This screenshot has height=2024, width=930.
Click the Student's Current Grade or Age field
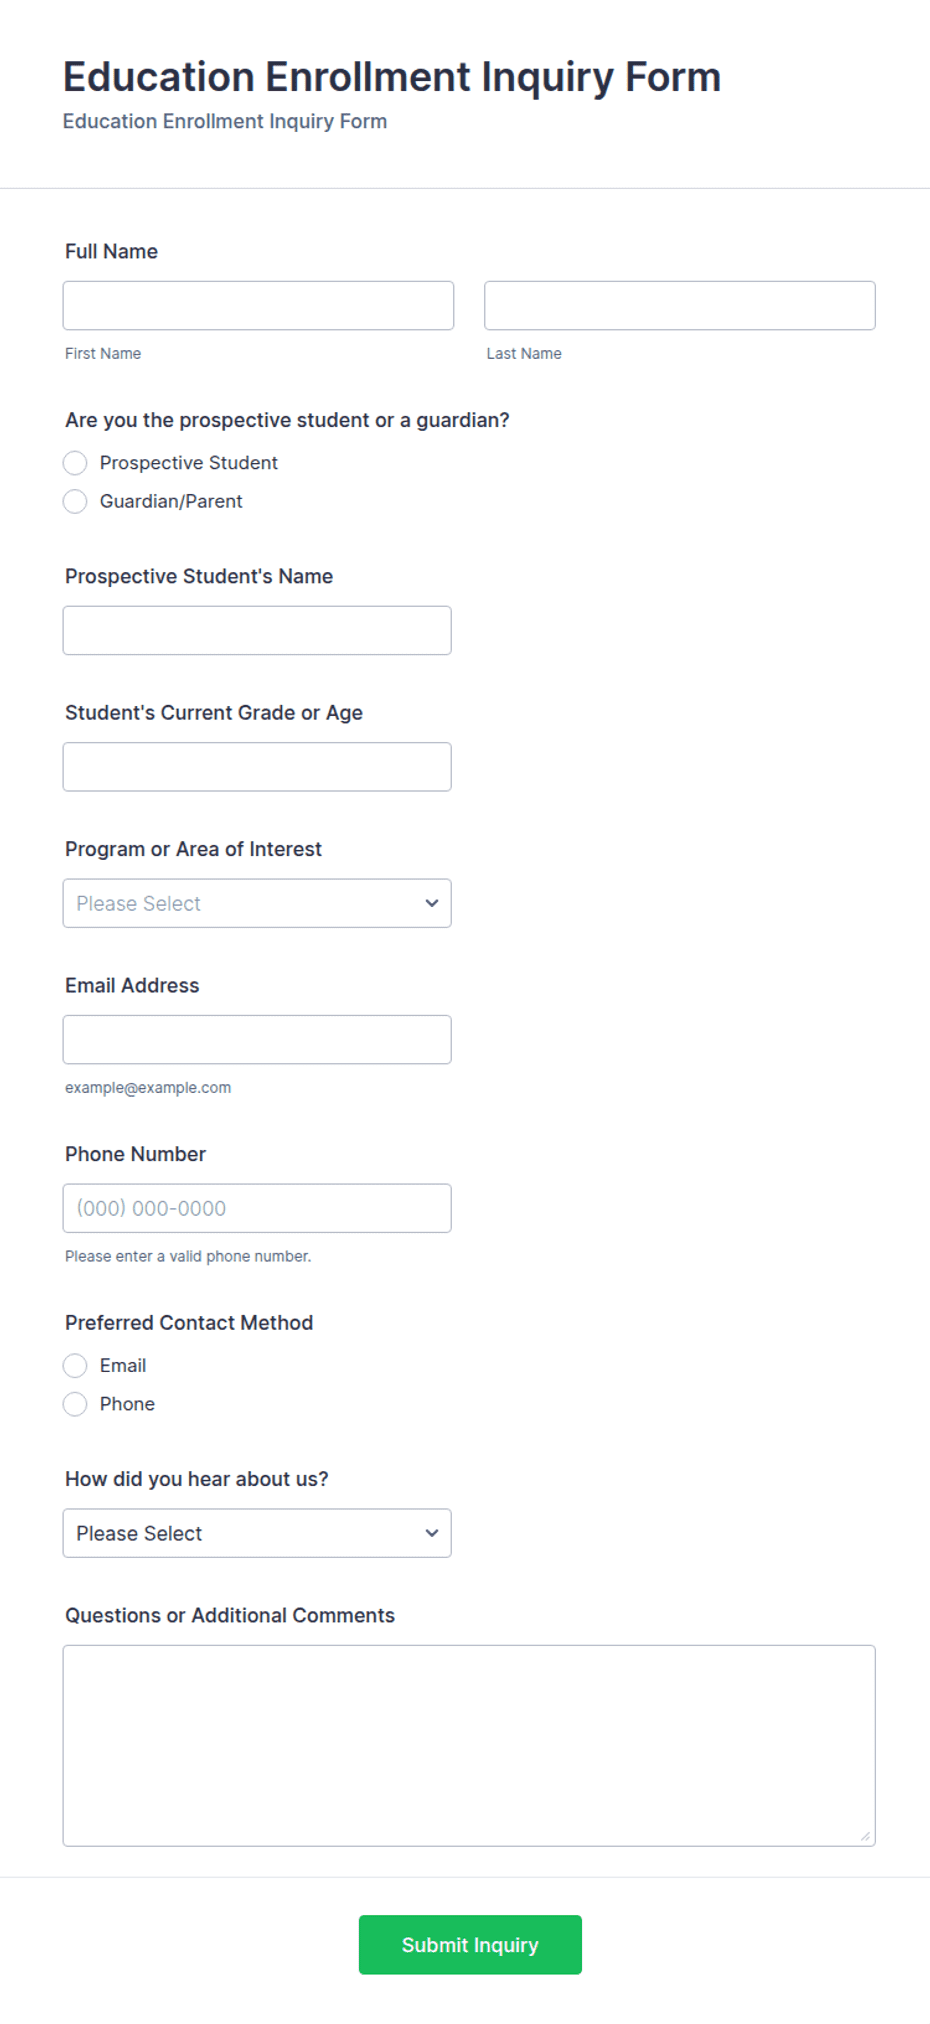[257, 767]
